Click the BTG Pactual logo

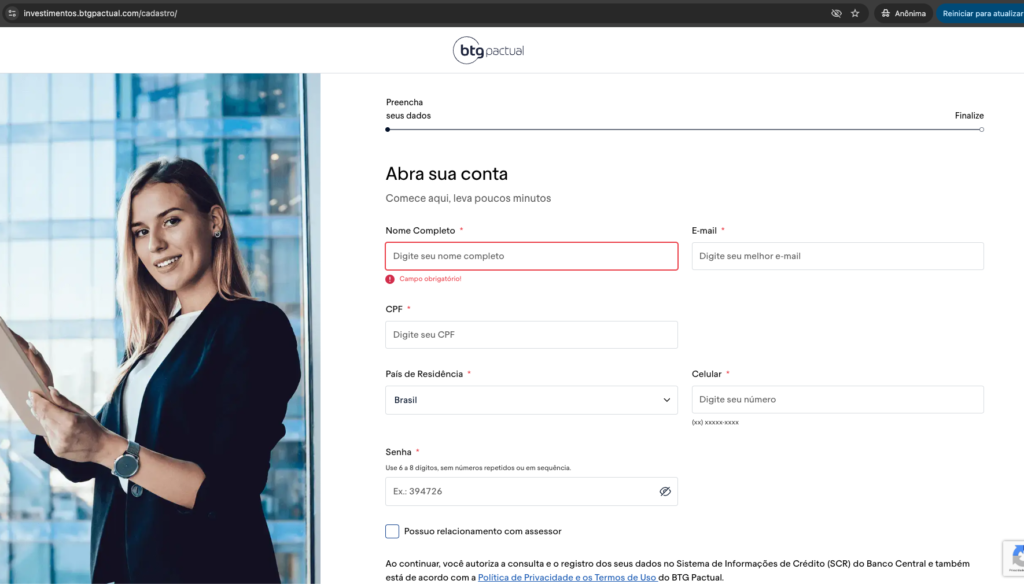point(488,50)
